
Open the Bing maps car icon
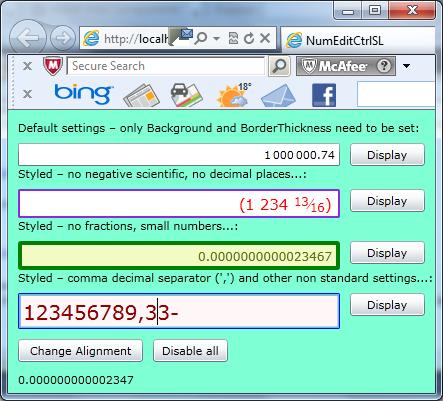coord(186,95)
